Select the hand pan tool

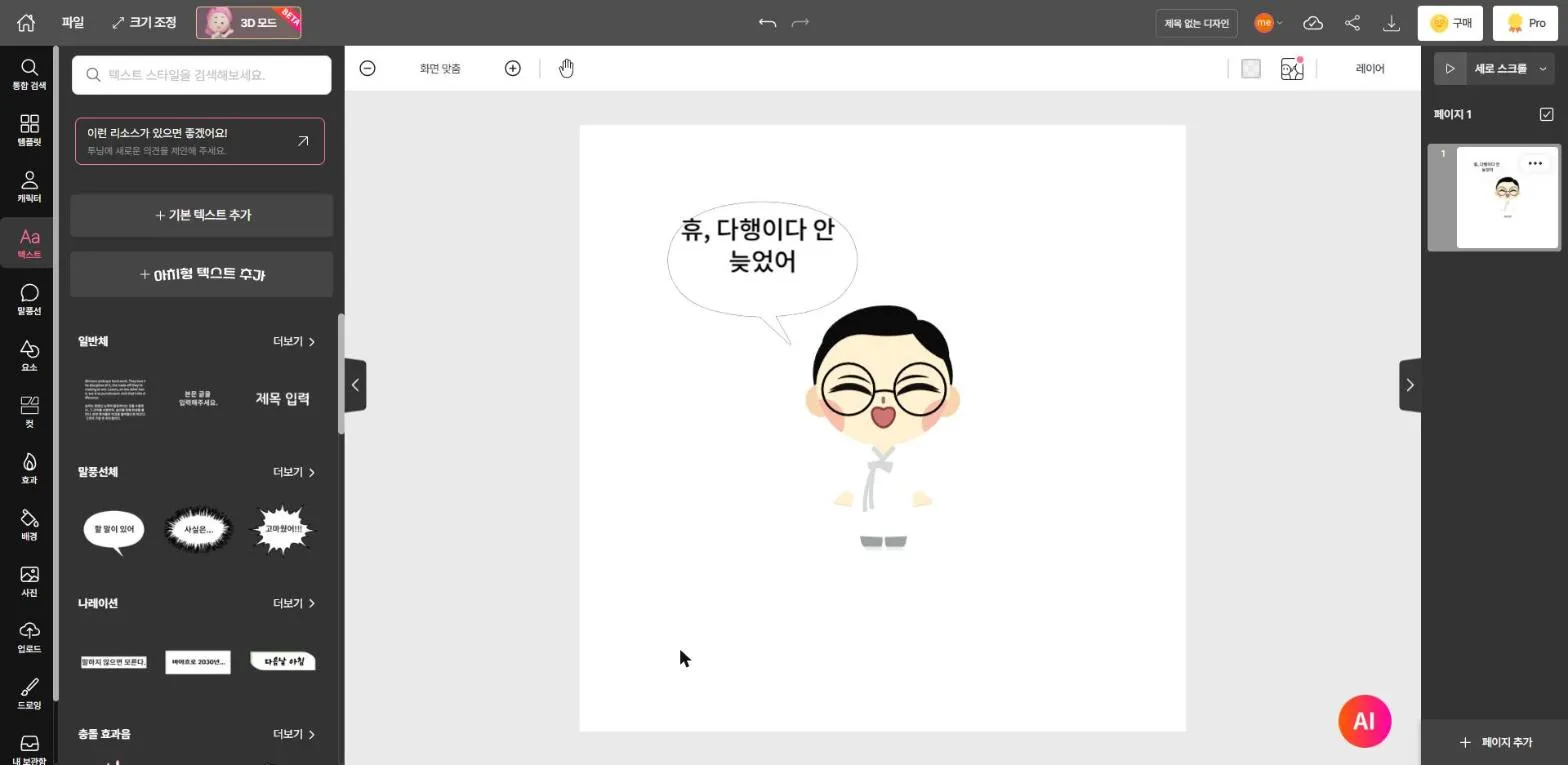(567, 68)
